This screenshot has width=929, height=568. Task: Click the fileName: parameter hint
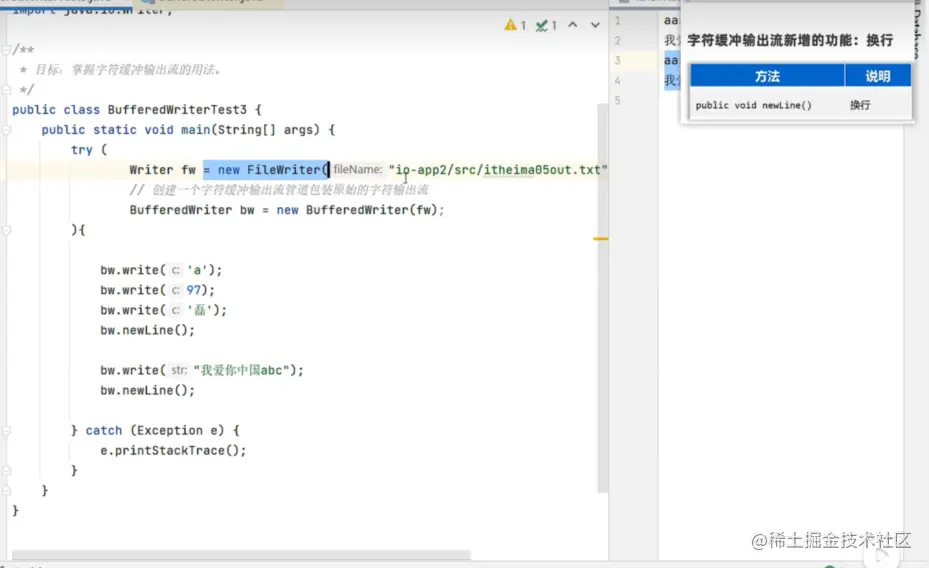[357, 170]
